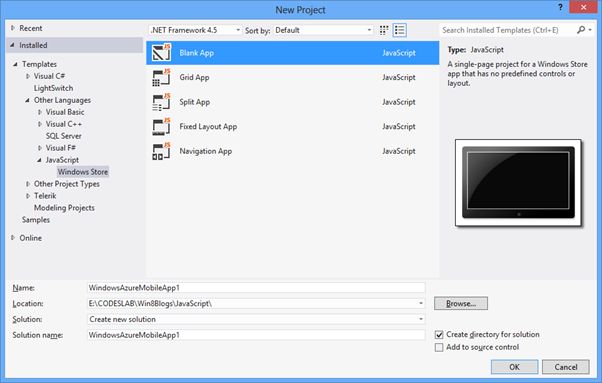Click the Navigation App template icon

[x=161, y=151]
